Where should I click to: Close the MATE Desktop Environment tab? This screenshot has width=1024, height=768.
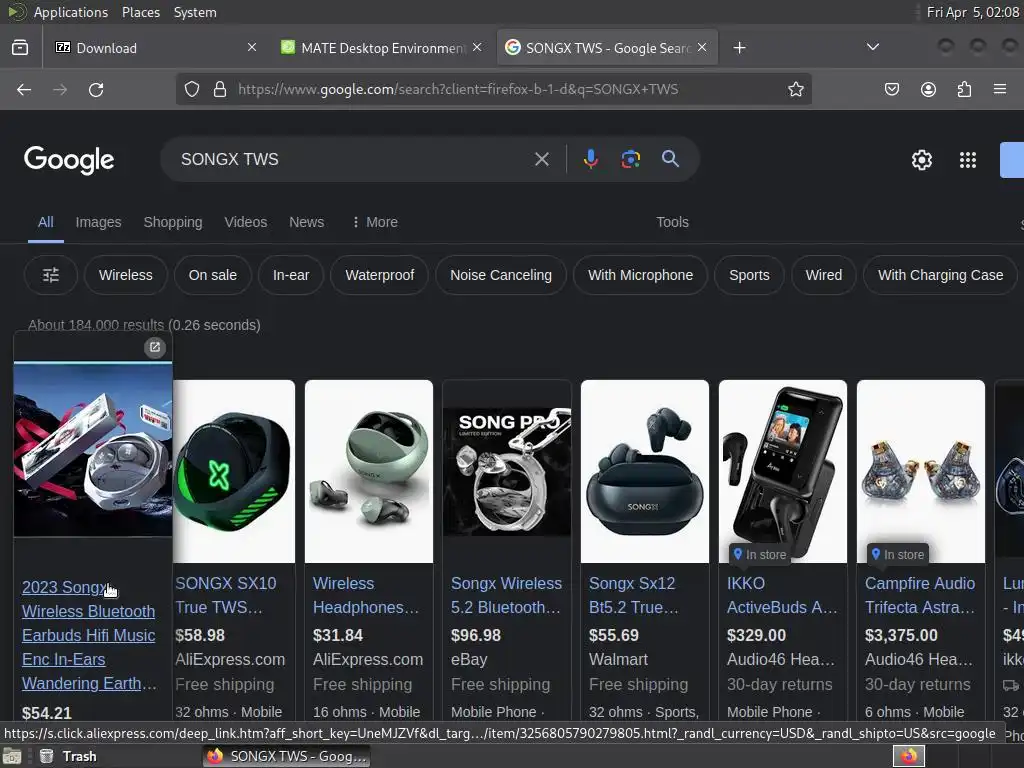click(477, 47)
